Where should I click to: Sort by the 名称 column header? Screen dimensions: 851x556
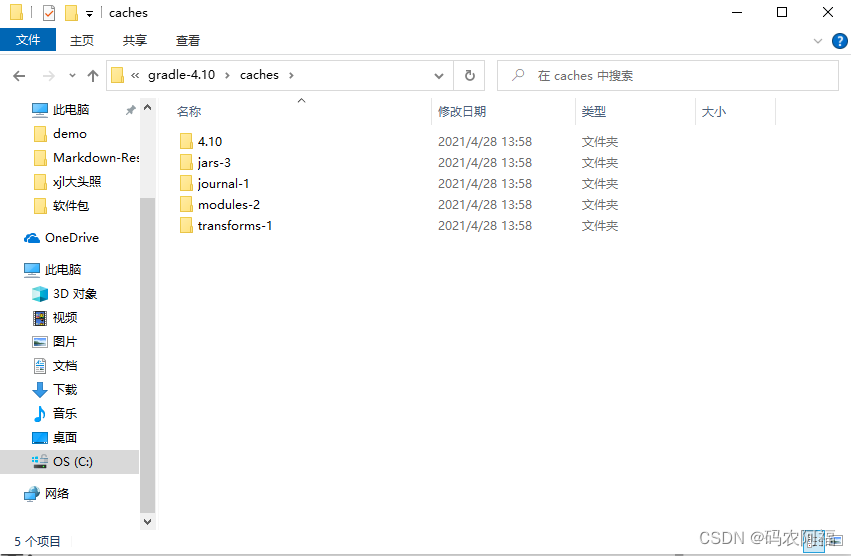click(189, 111)
